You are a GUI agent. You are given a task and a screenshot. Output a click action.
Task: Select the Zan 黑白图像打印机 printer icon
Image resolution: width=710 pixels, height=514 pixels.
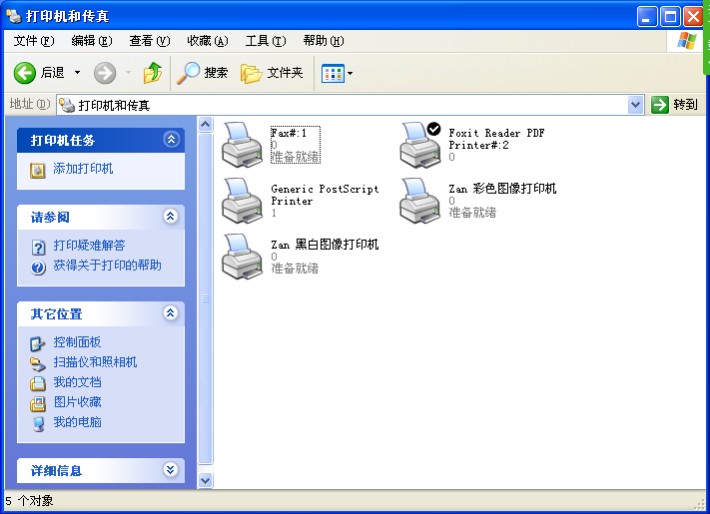coord(242,256)
